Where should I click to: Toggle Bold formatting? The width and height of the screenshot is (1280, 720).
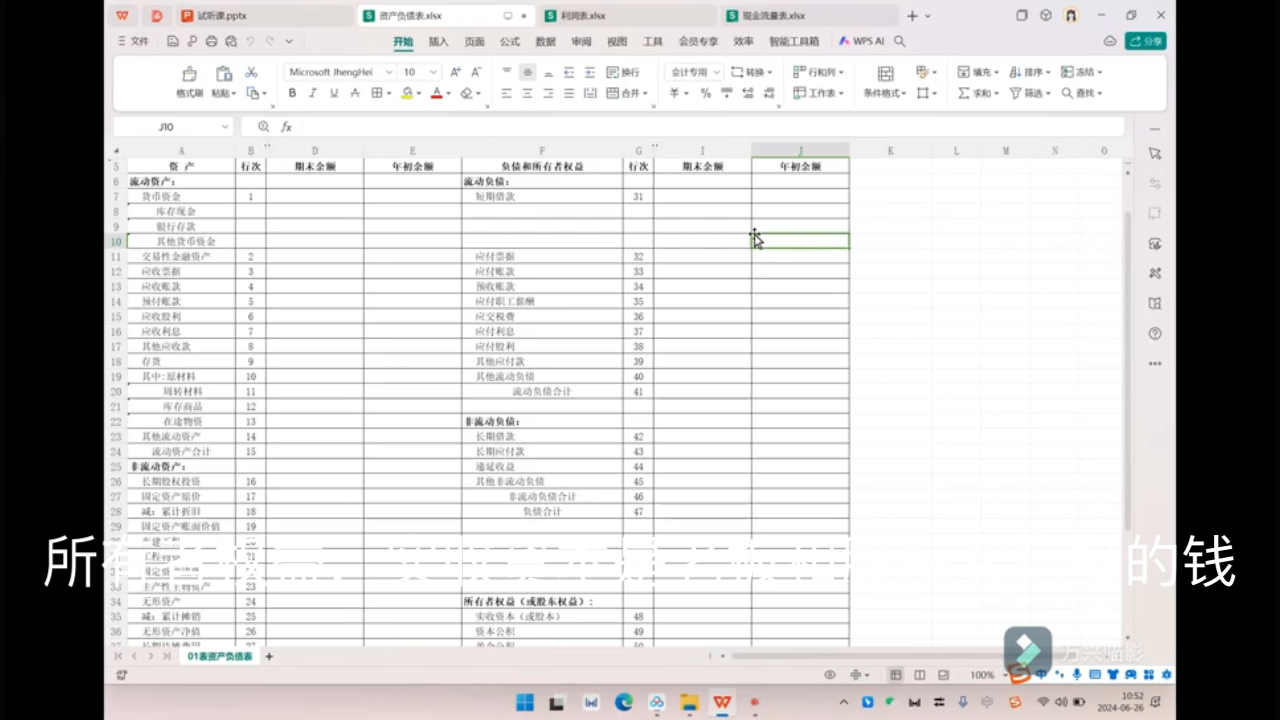292,93
